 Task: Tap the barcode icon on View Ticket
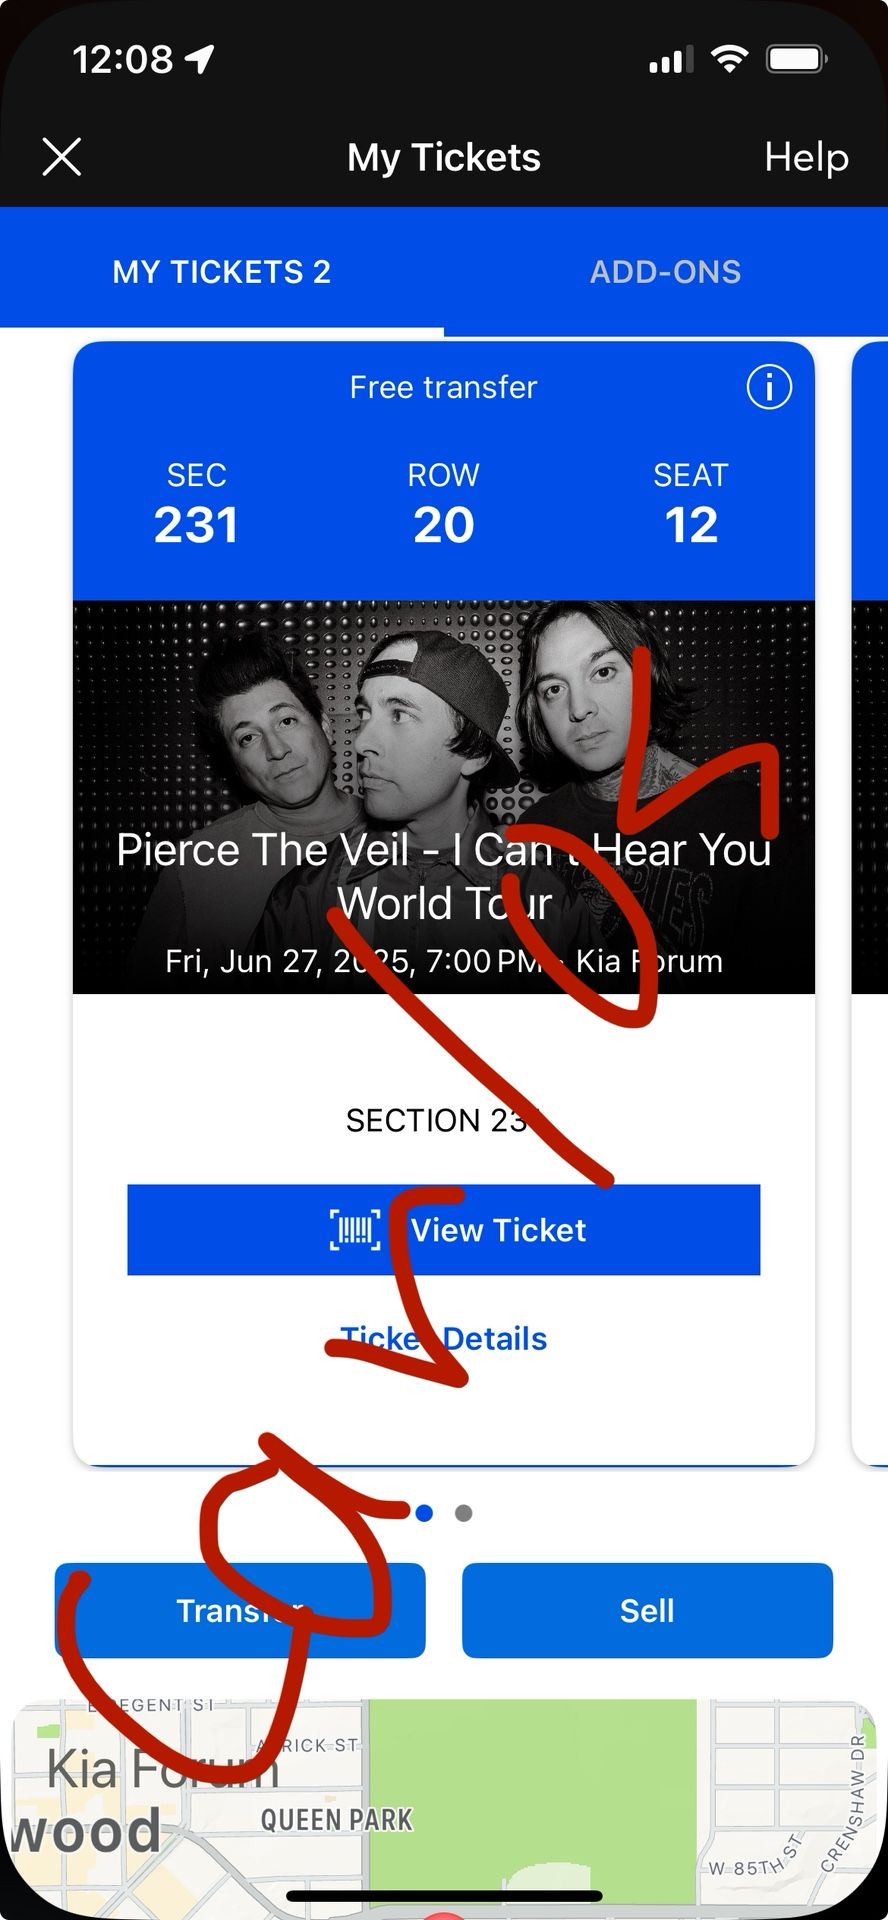click(355, 1229)
